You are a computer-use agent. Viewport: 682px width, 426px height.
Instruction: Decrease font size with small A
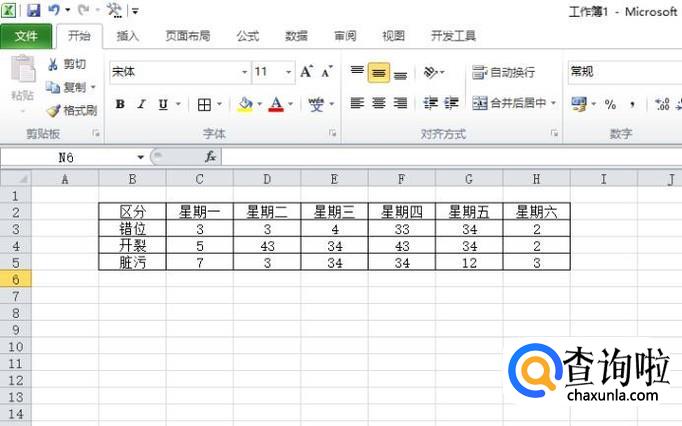point(327,72)
